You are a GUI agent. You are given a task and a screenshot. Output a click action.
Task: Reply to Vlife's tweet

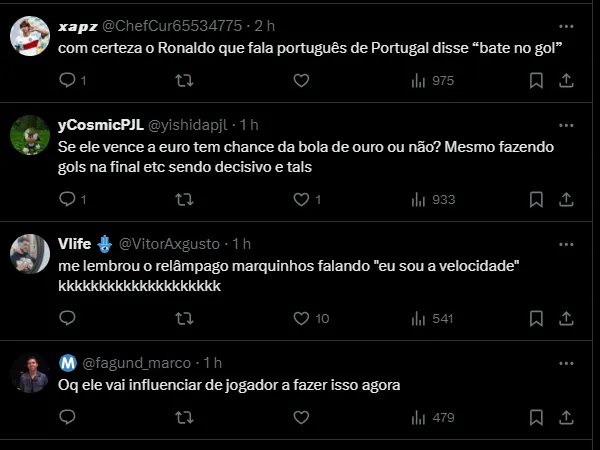pyautogui.click(x=68, y=318)
